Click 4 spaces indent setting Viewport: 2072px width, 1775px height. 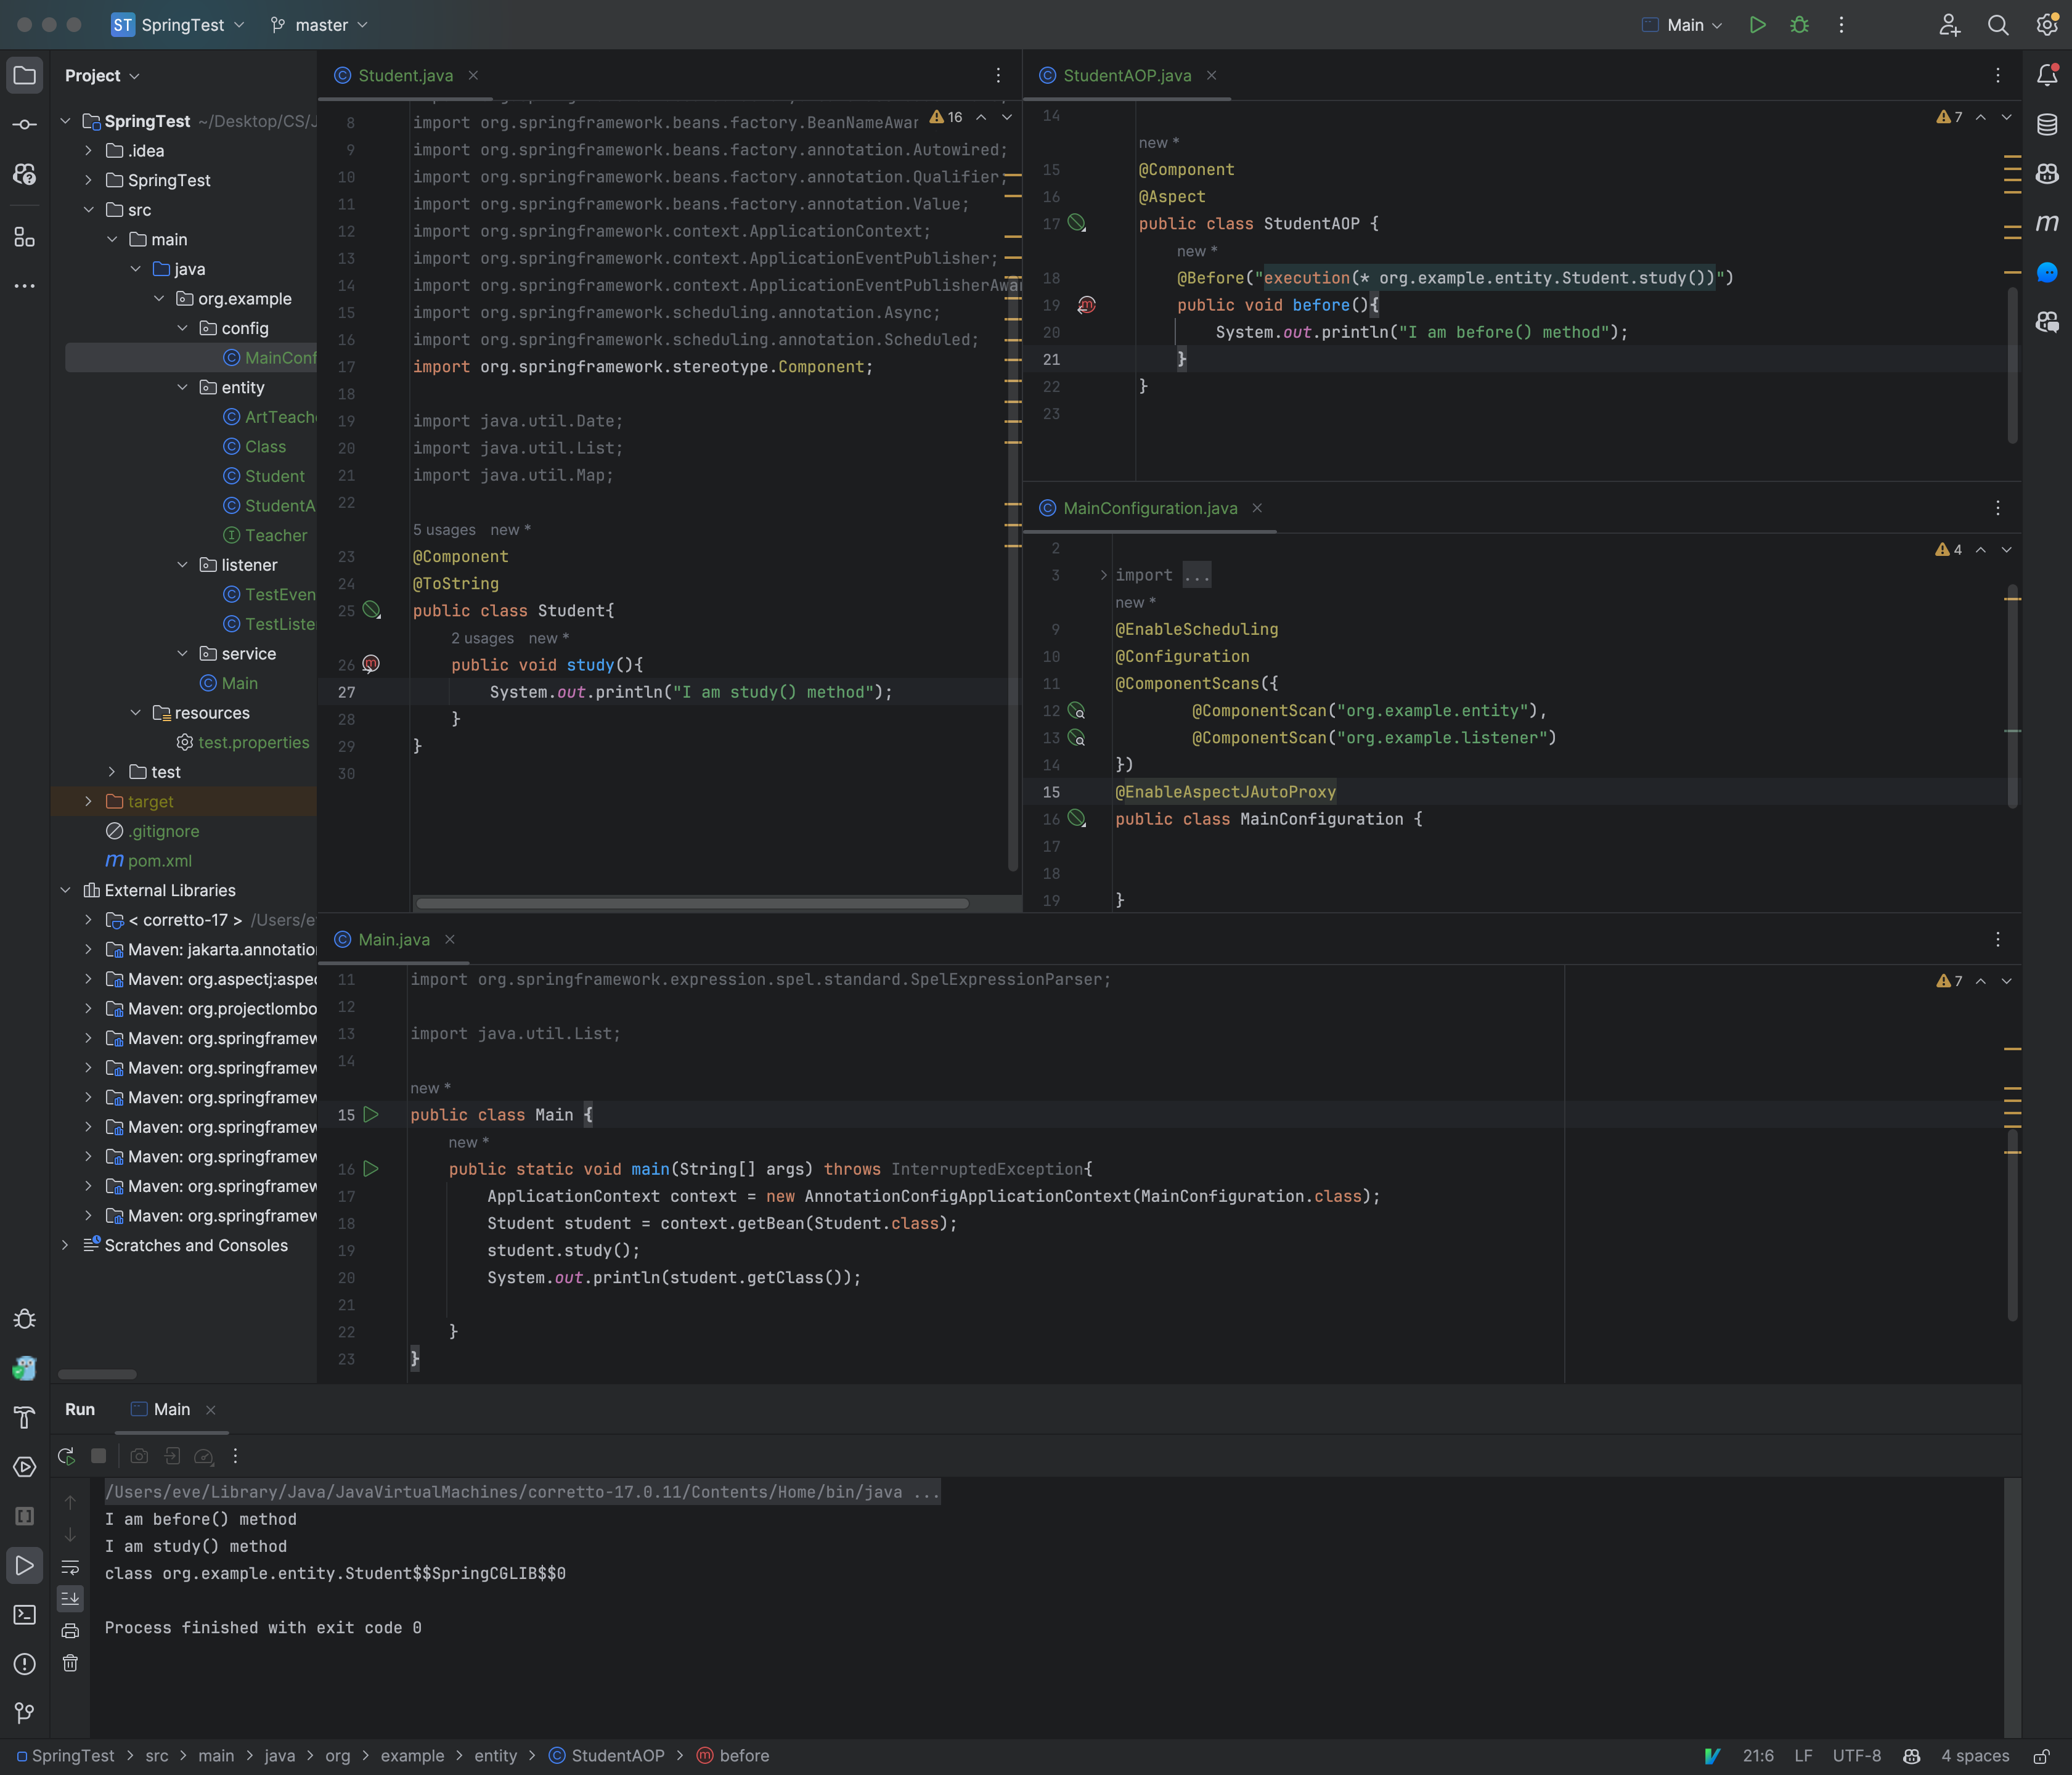(1975, 1756)
